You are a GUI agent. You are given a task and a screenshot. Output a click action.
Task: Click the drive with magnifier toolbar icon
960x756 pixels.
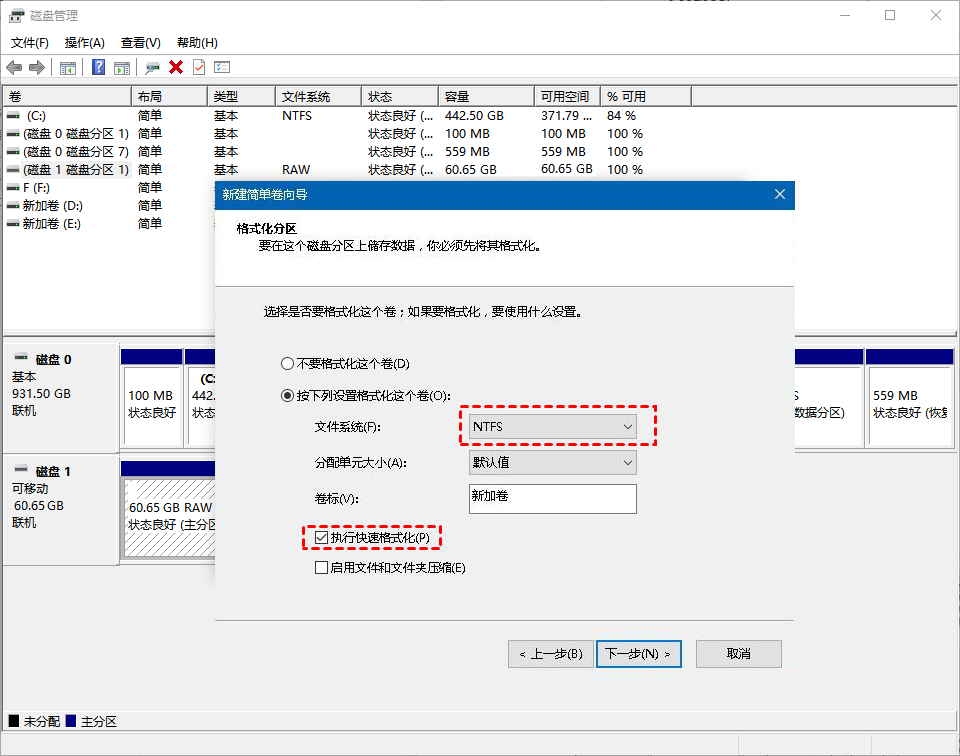coord(152,67)
